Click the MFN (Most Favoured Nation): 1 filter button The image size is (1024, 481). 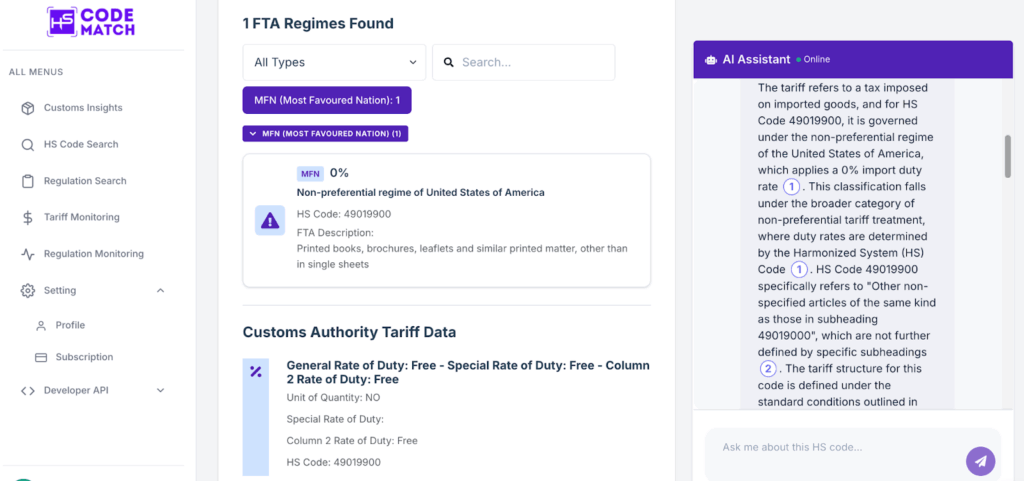pos(326,100)
